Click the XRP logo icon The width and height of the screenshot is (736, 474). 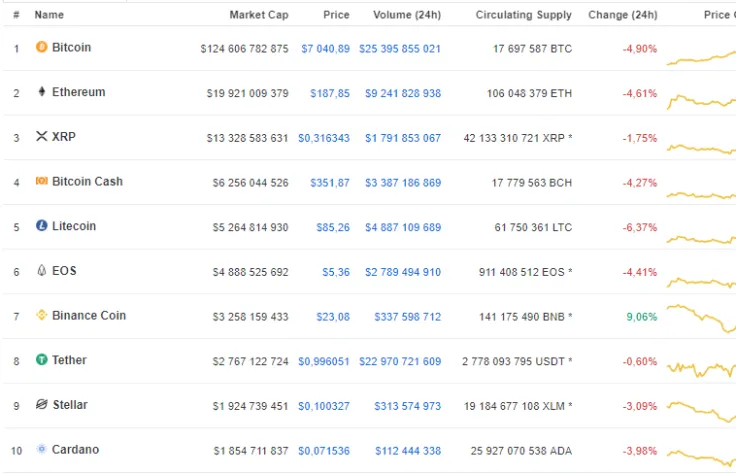(x=42, y=136)
